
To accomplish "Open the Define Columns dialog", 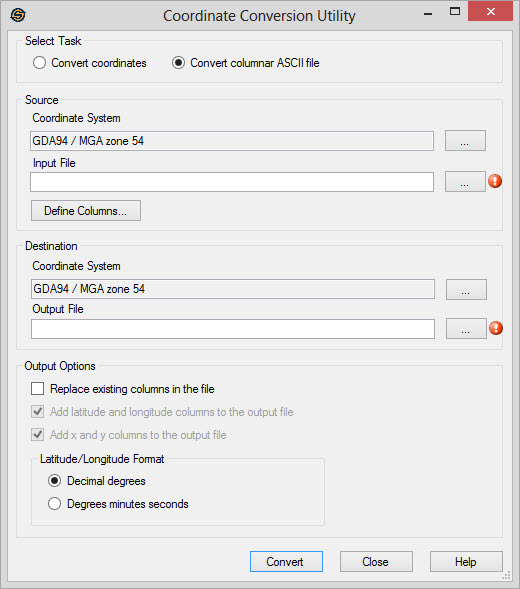I will pyautogui.click(x=86, y=211).
